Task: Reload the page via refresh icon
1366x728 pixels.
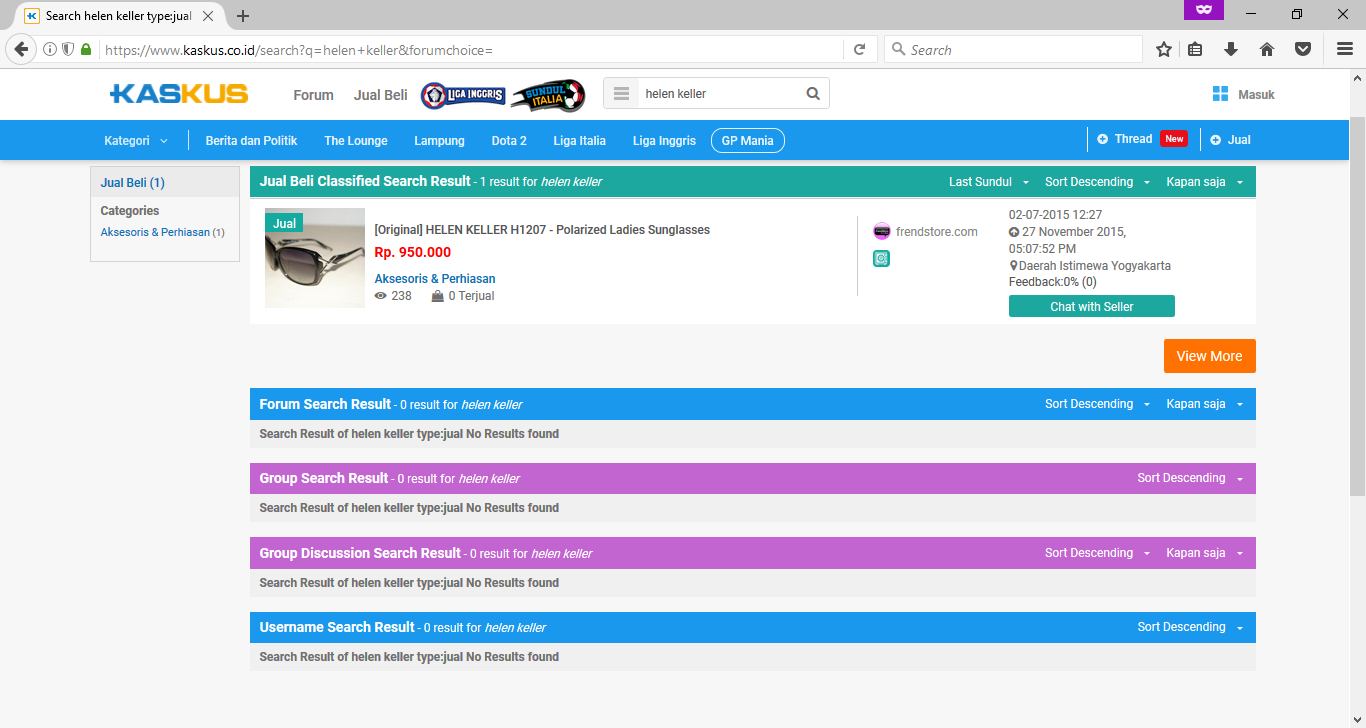Action: (859, 49)
